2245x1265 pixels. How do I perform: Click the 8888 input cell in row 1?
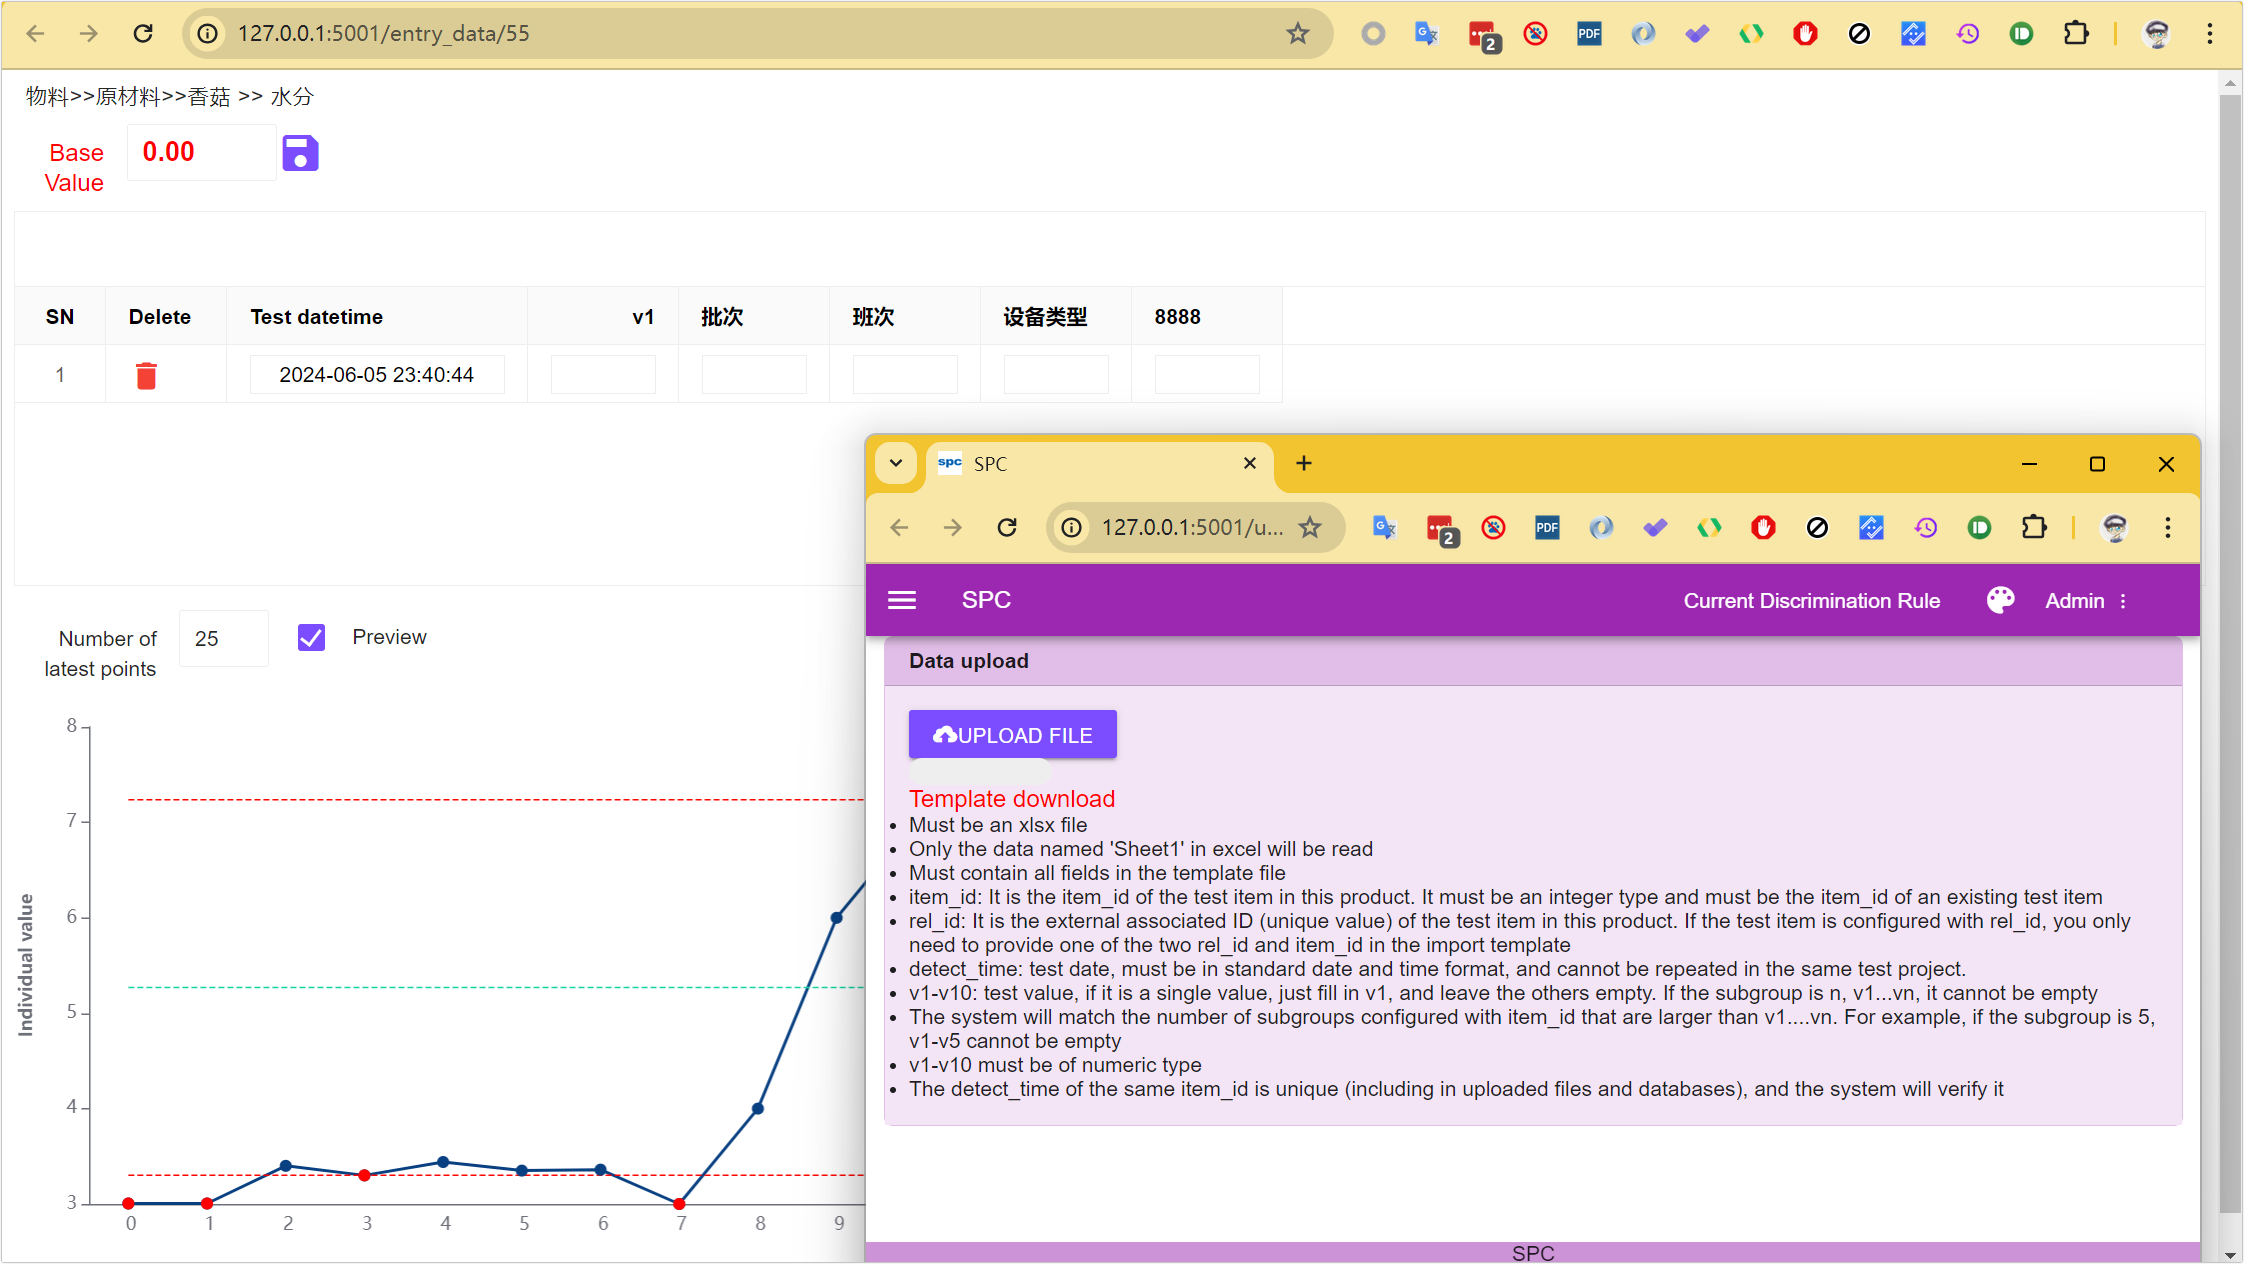click(x=1207, y=375)
